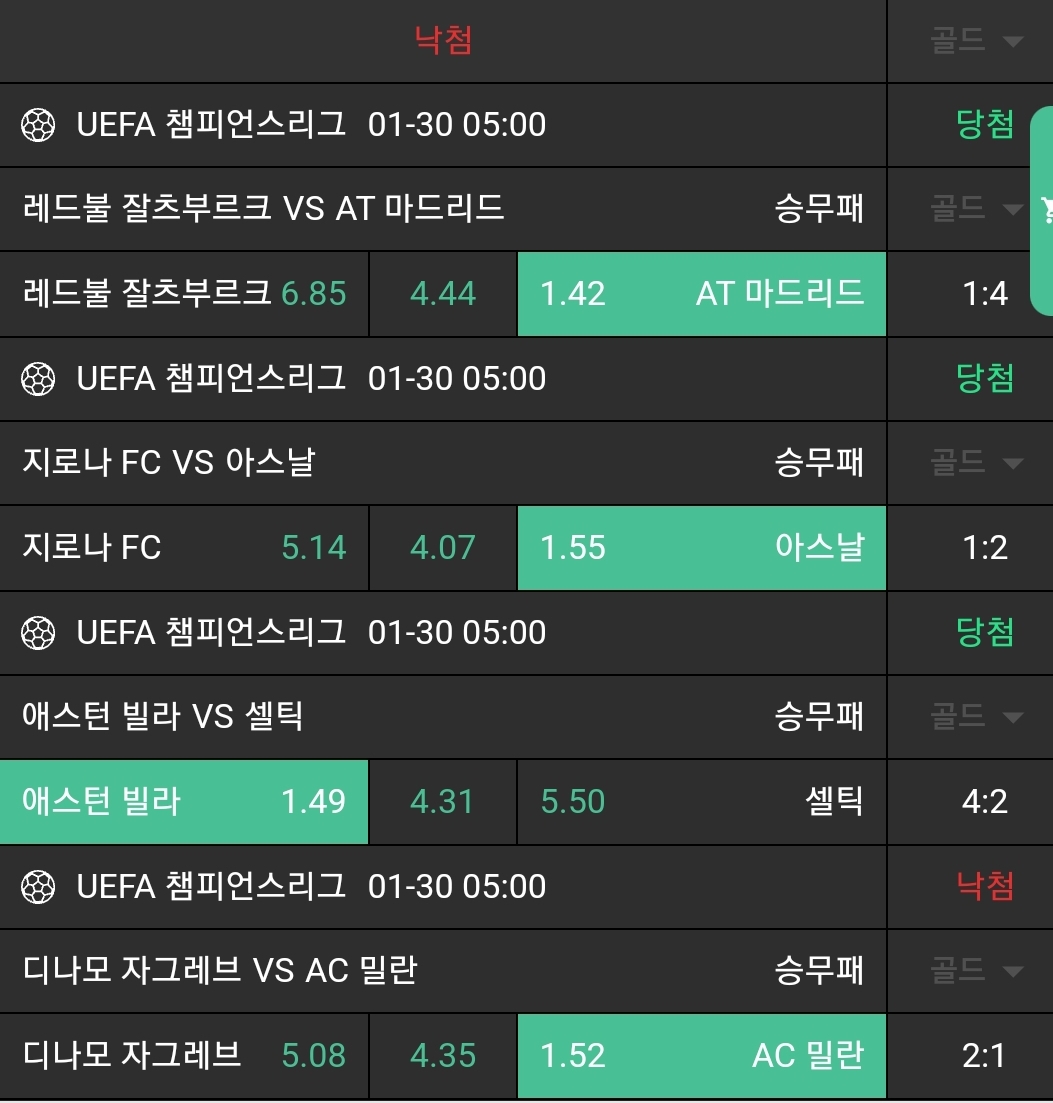1053x1103 pixels.
Task: Click draw odds 4.07 for 지로나 vs 아스날
Action: [x=443, y=548]
